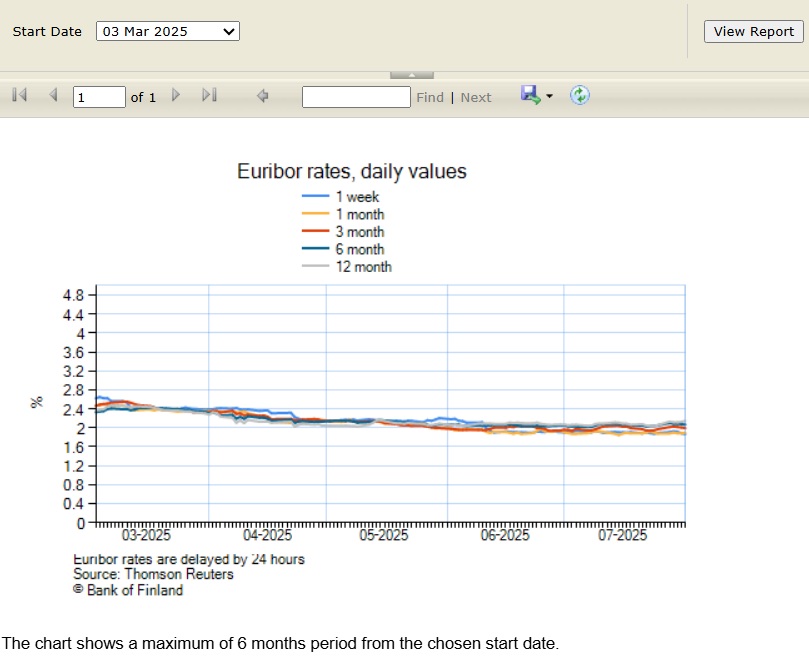Click the 3 month legend color line

(x=315, y=231)
